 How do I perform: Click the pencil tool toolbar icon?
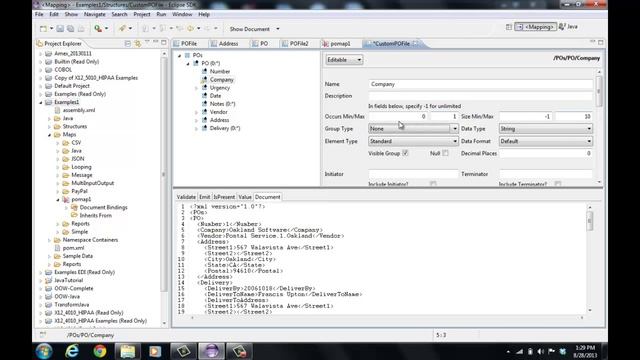[122, 29]
